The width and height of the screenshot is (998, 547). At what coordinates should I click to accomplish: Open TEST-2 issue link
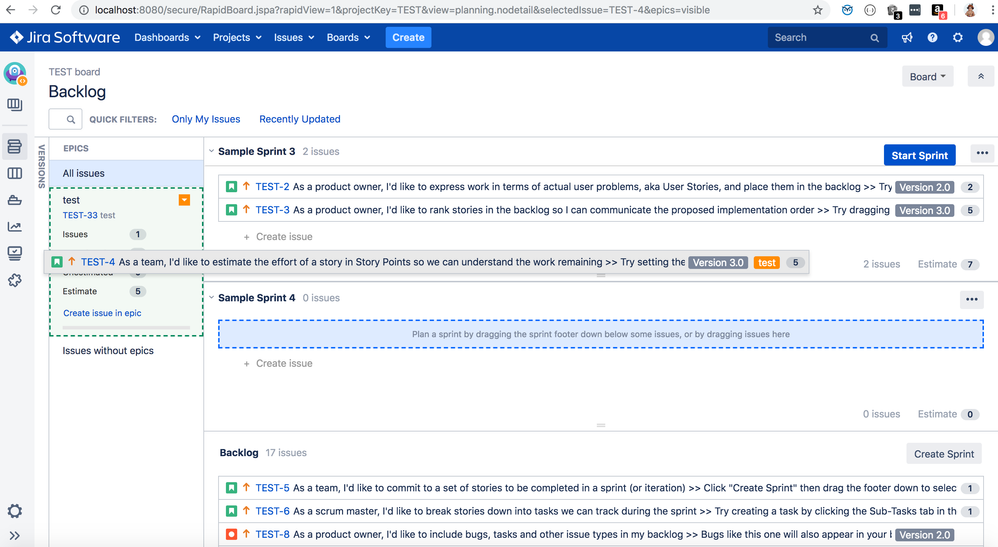[272, 187]
